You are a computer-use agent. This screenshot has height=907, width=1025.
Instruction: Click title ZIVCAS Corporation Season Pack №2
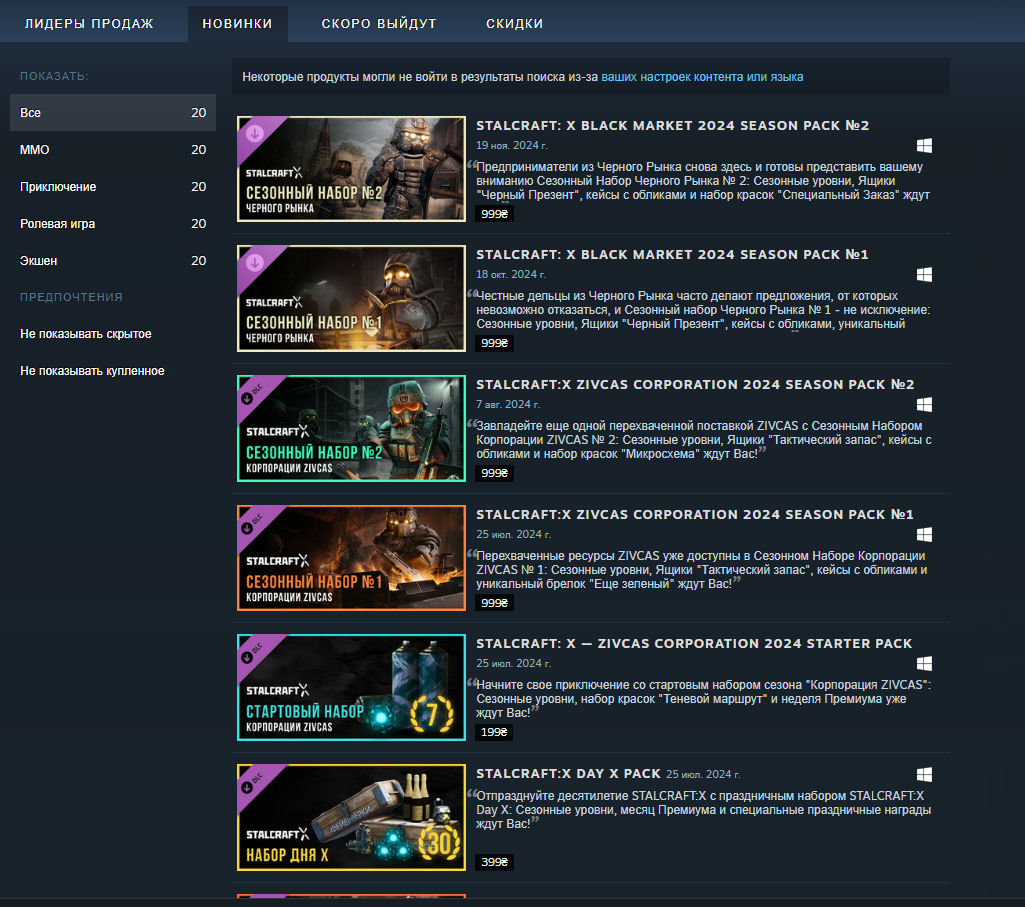695,385
